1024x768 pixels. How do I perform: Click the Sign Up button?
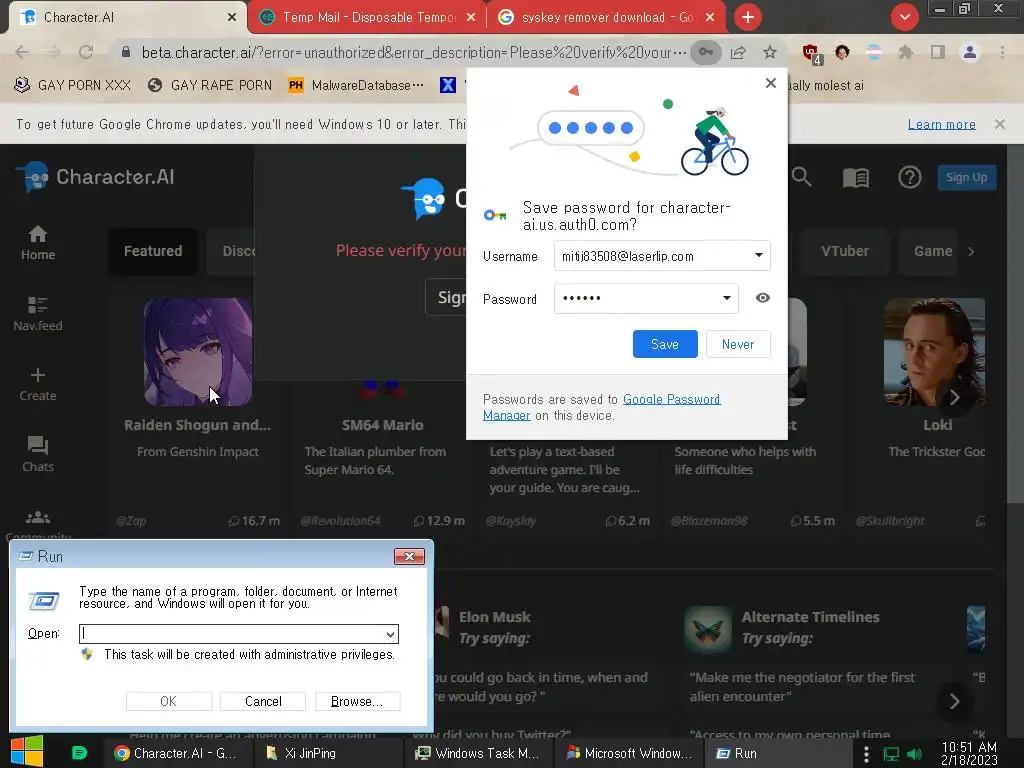coord(967,177)
